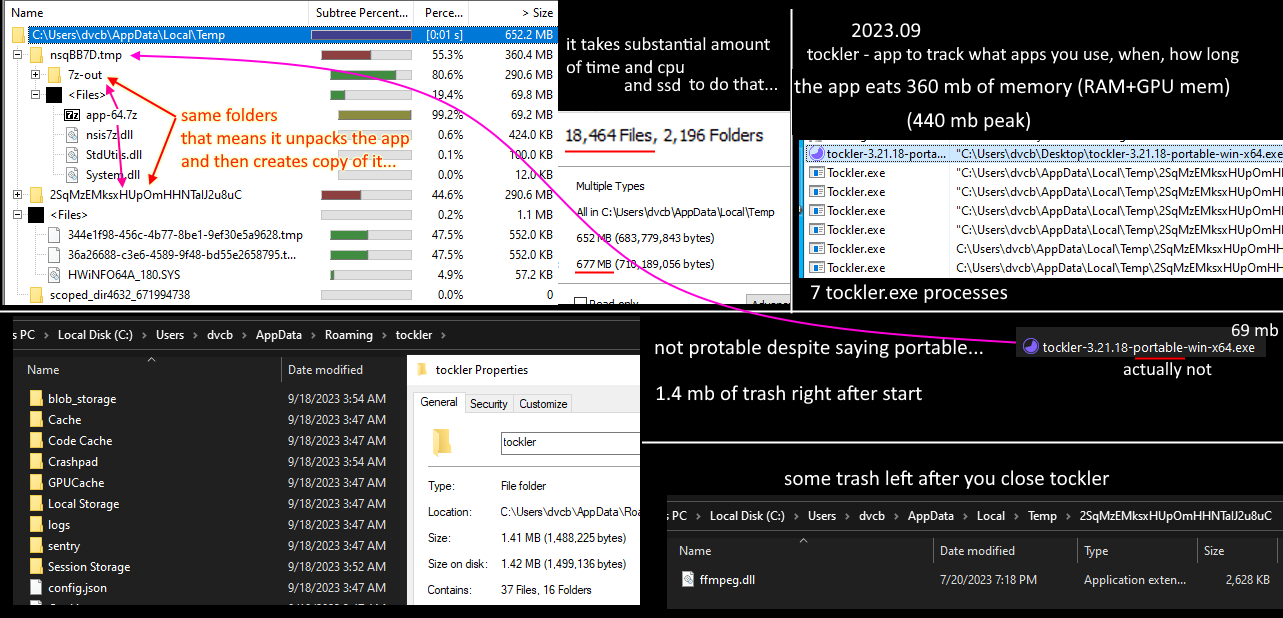Click the Tockler command-line path with Desktop
1283x618 pixels.
(x=1119, y=154)
